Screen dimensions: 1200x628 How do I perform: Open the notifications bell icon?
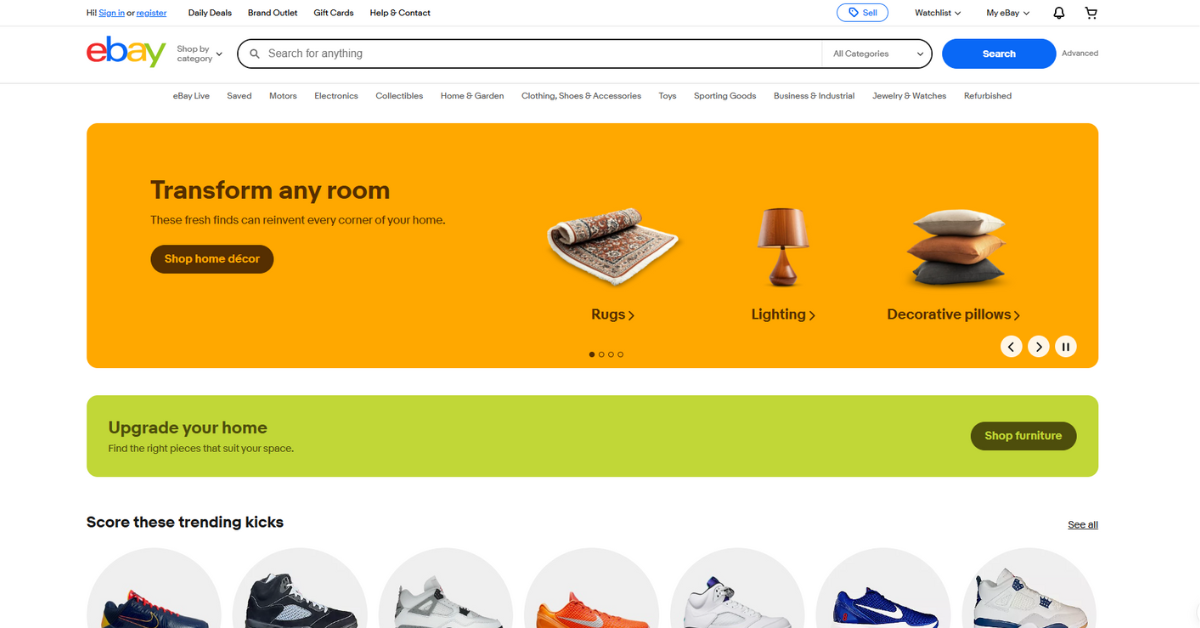pos(1059,13)
